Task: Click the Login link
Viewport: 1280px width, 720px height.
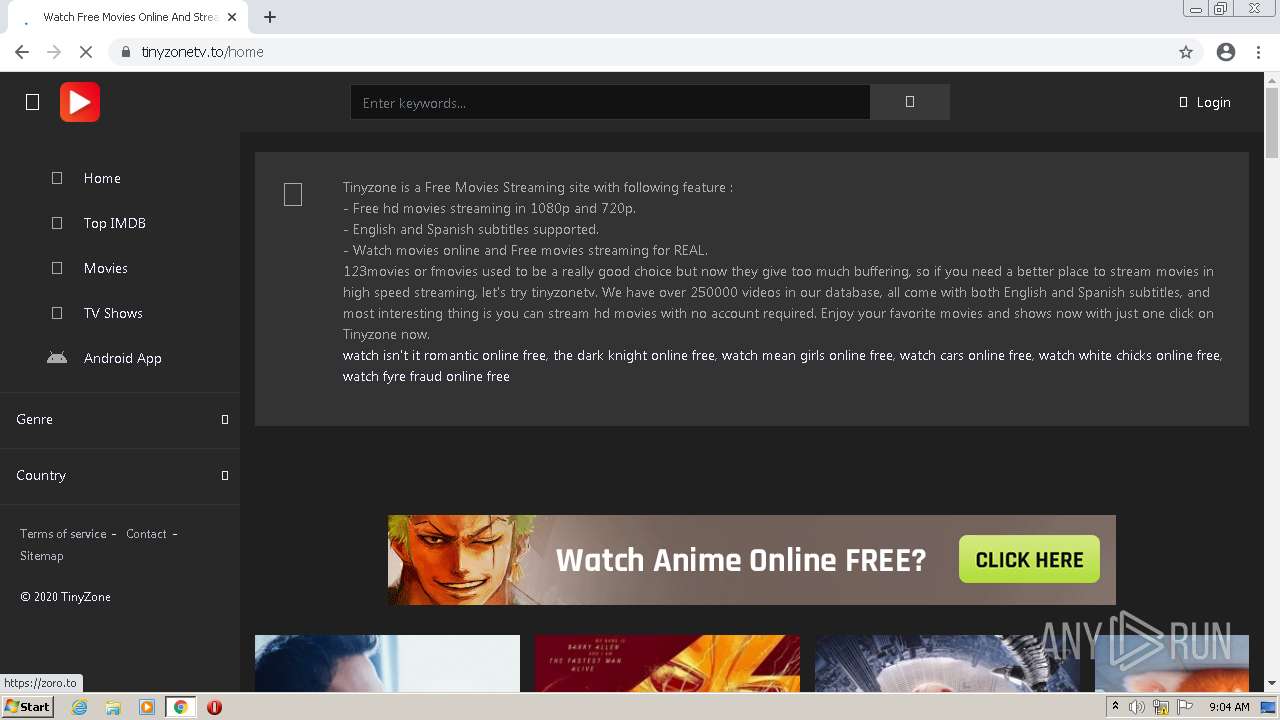Action: (1214, 102)
